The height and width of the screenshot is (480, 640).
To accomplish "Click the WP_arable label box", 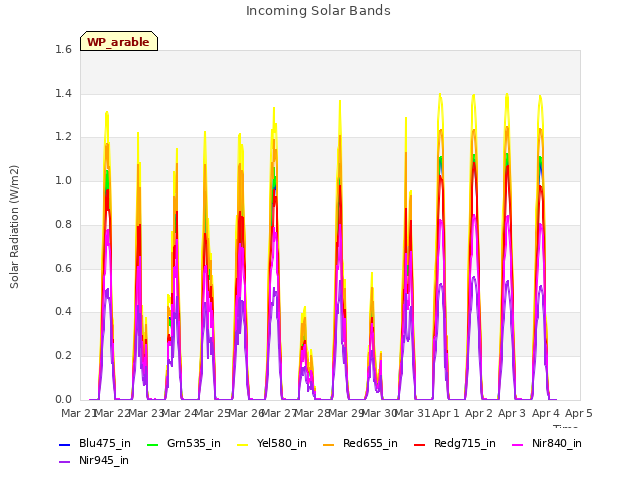I will pyautogui.click(x=119, y=41).
